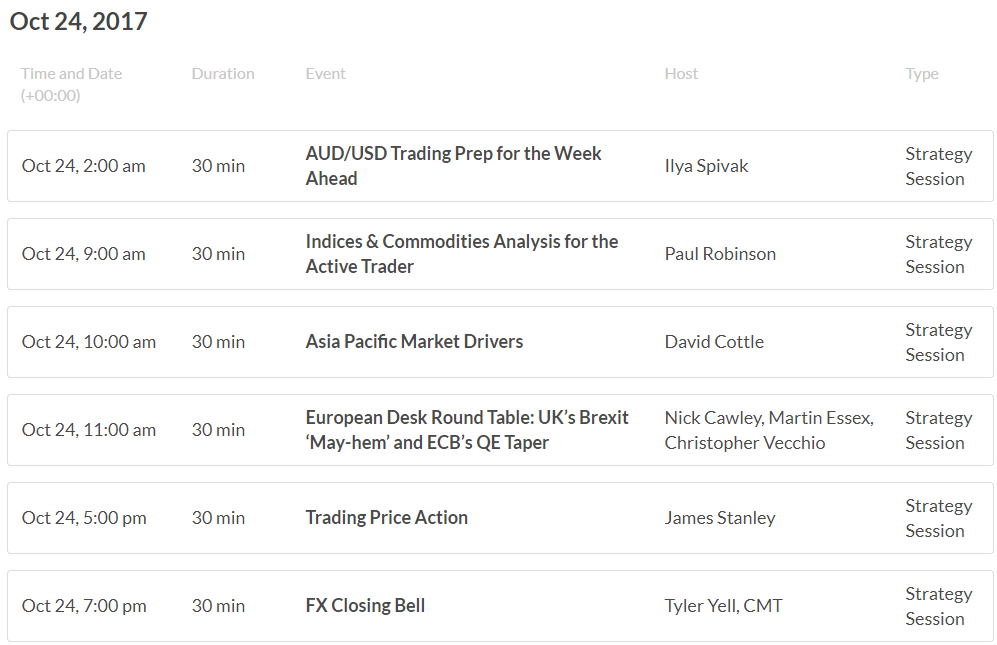Click host name David Cottle

pyautogui.click(x=714, y=342)
